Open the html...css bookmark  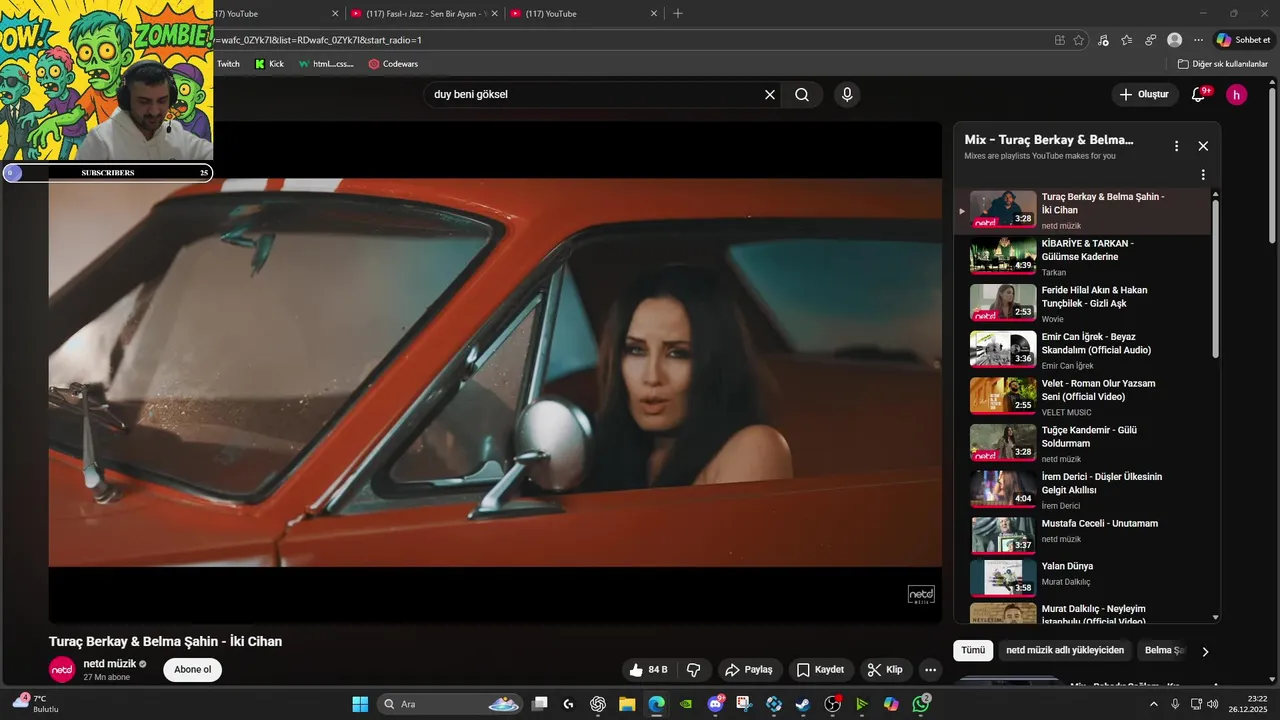point(326,64)
